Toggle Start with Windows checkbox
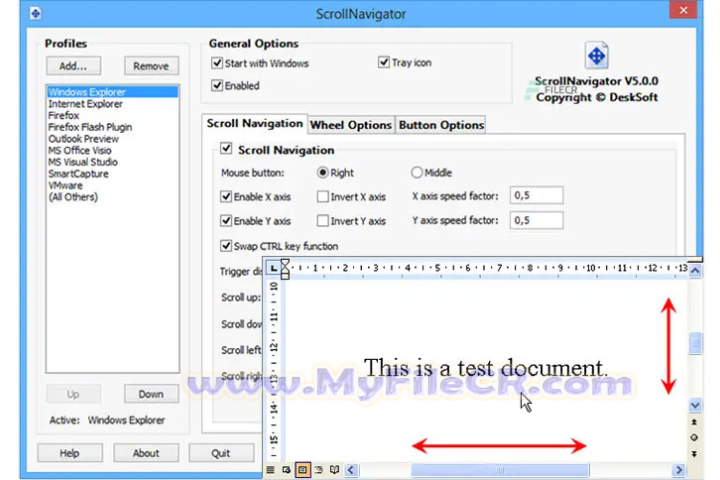This screenshot has height=480, width=720. pos(217,63)
